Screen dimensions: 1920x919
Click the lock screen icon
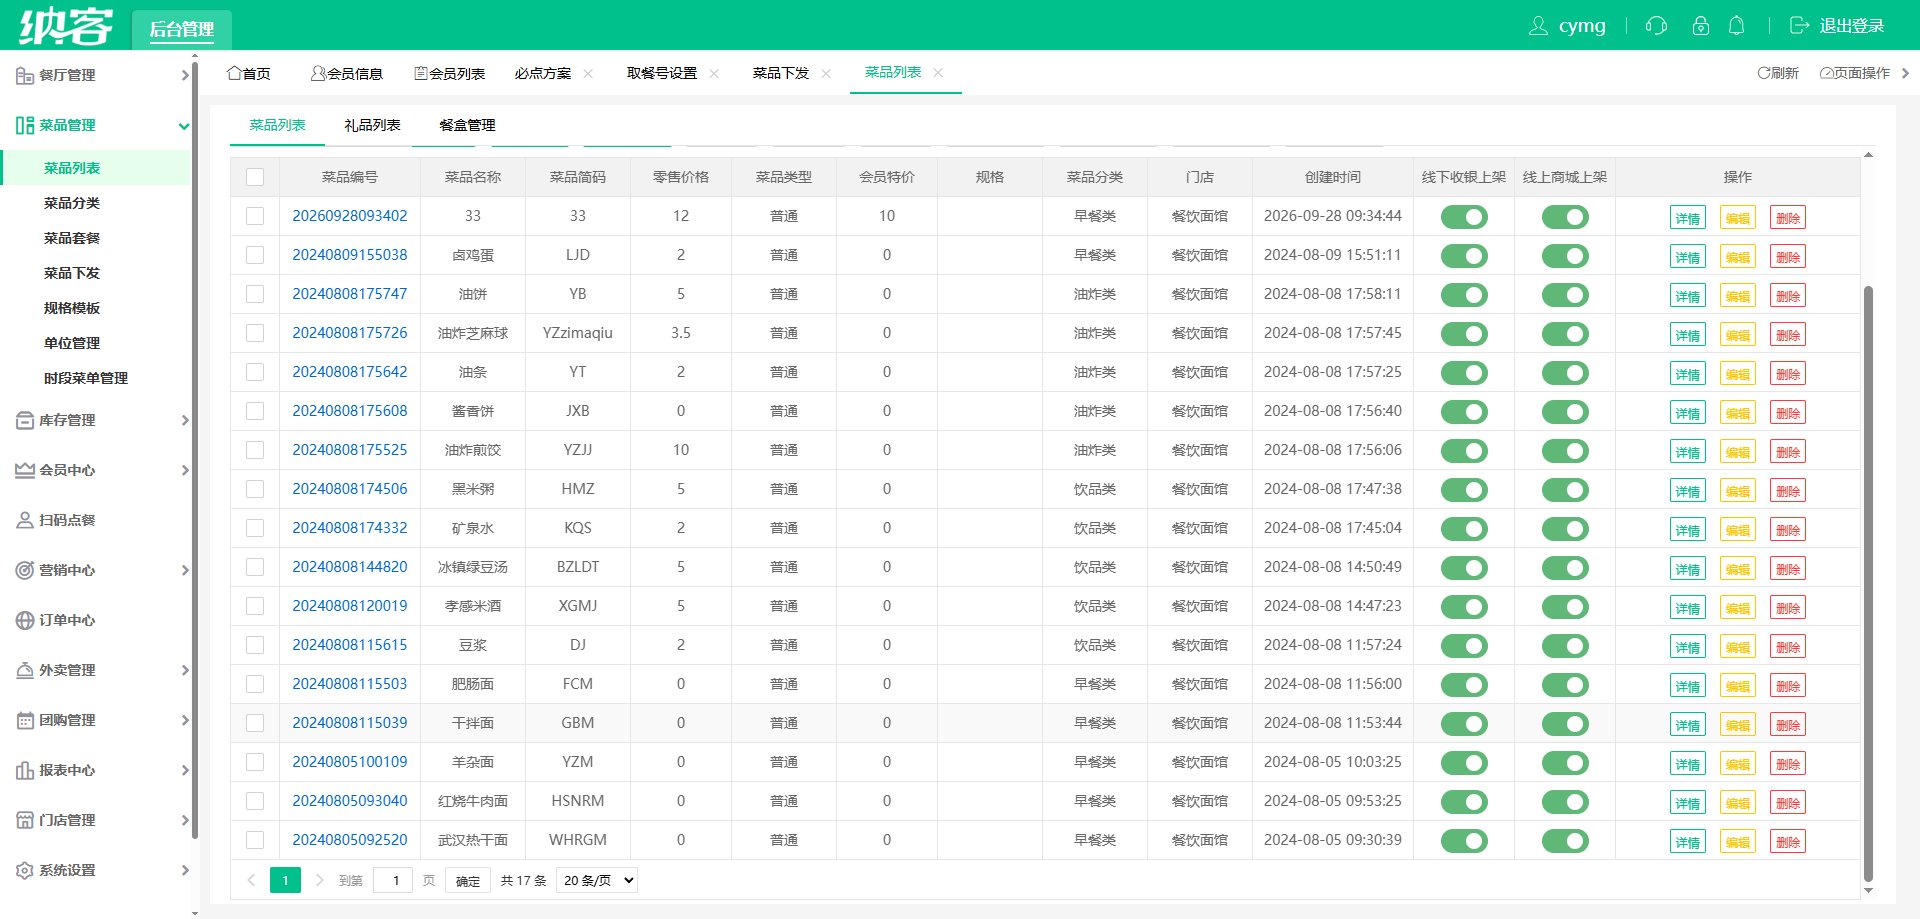click(1700, 26)
